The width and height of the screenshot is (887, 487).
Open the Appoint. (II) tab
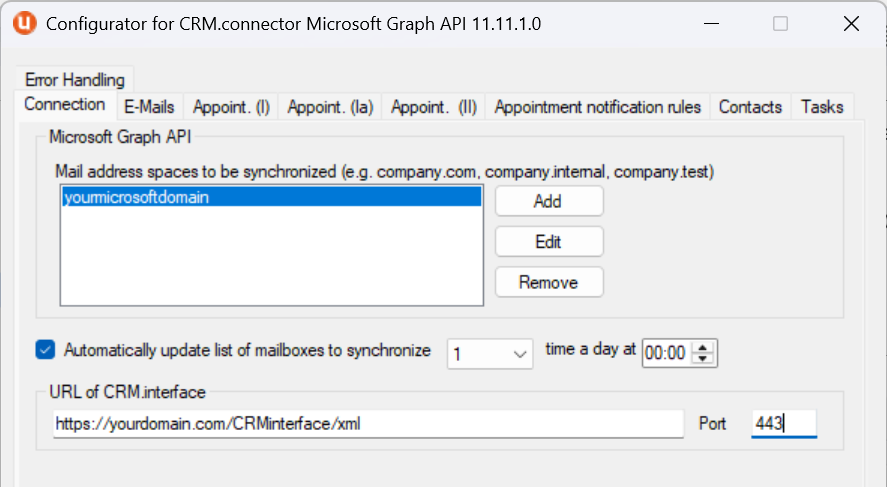click(x=434, y=107)
